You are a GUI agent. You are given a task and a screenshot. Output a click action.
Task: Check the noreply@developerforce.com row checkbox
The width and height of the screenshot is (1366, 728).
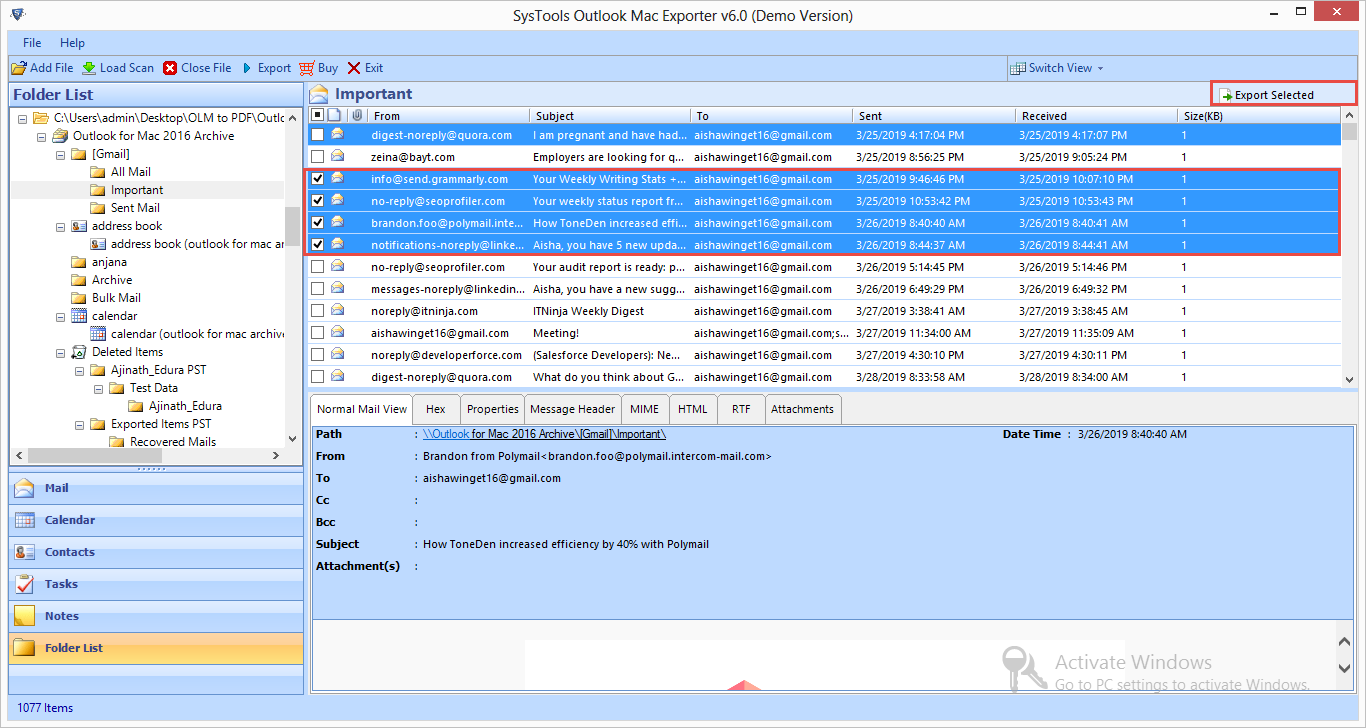pyautogui.click(x=317, y=355)
